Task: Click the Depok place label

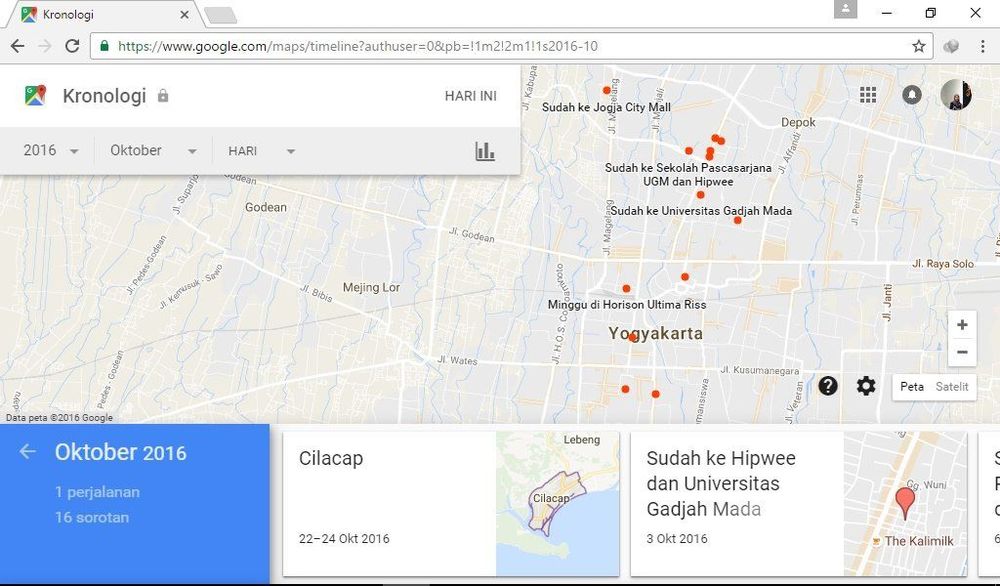Action: 798,122
